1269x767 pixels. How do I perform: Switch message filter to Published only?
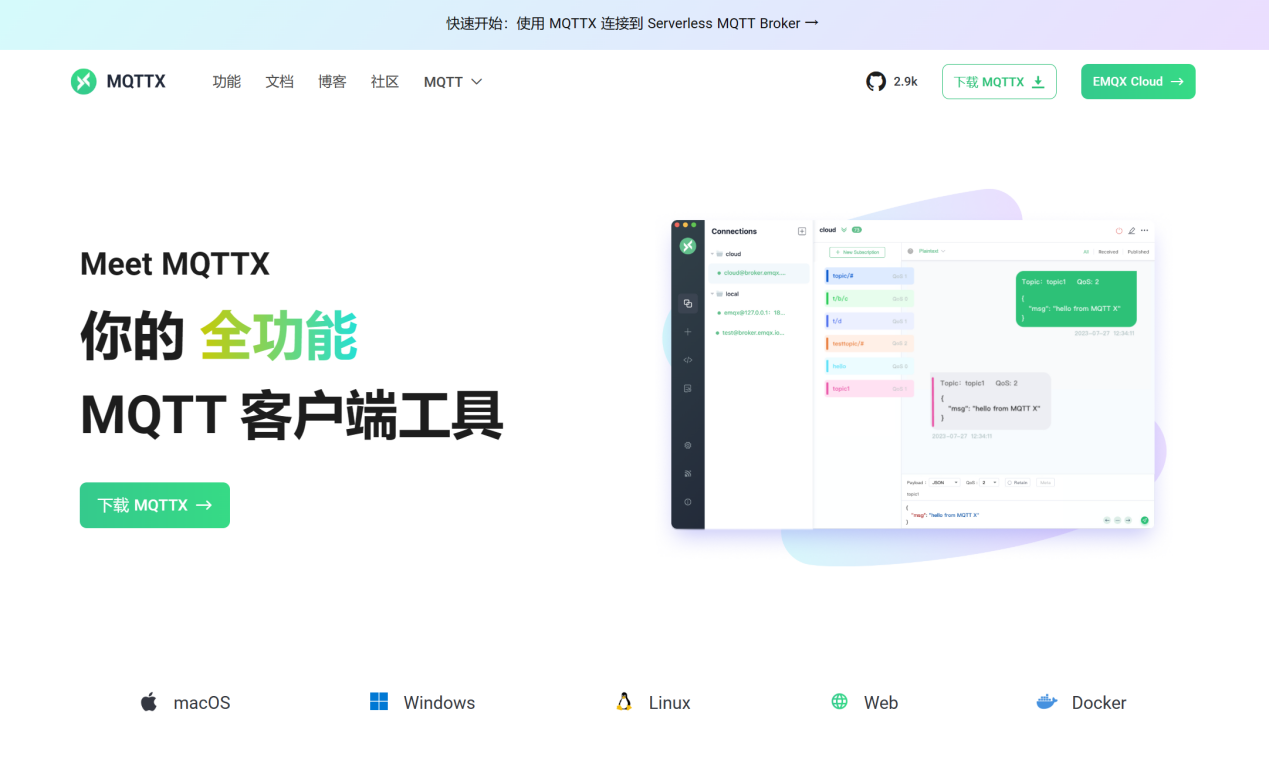(1139, 252)
